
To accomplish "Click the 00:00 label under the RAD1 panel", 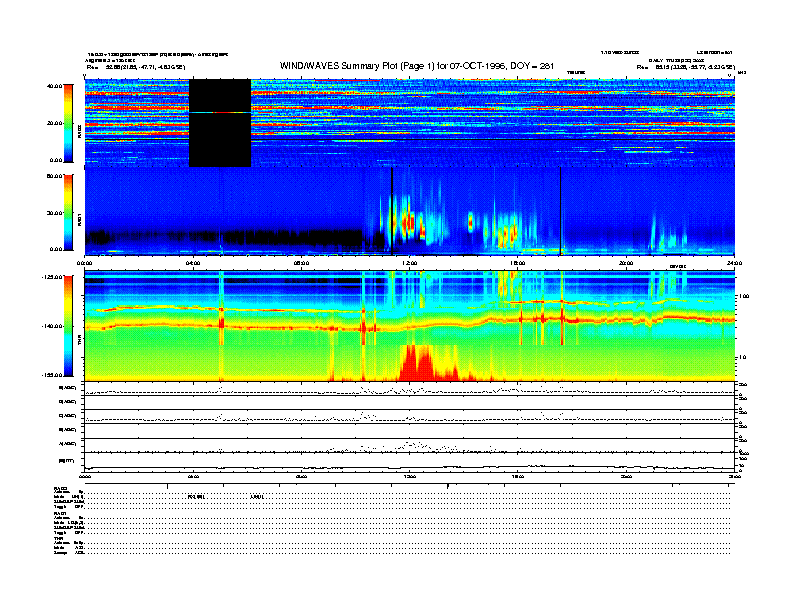I will click(x=84, y=263).
